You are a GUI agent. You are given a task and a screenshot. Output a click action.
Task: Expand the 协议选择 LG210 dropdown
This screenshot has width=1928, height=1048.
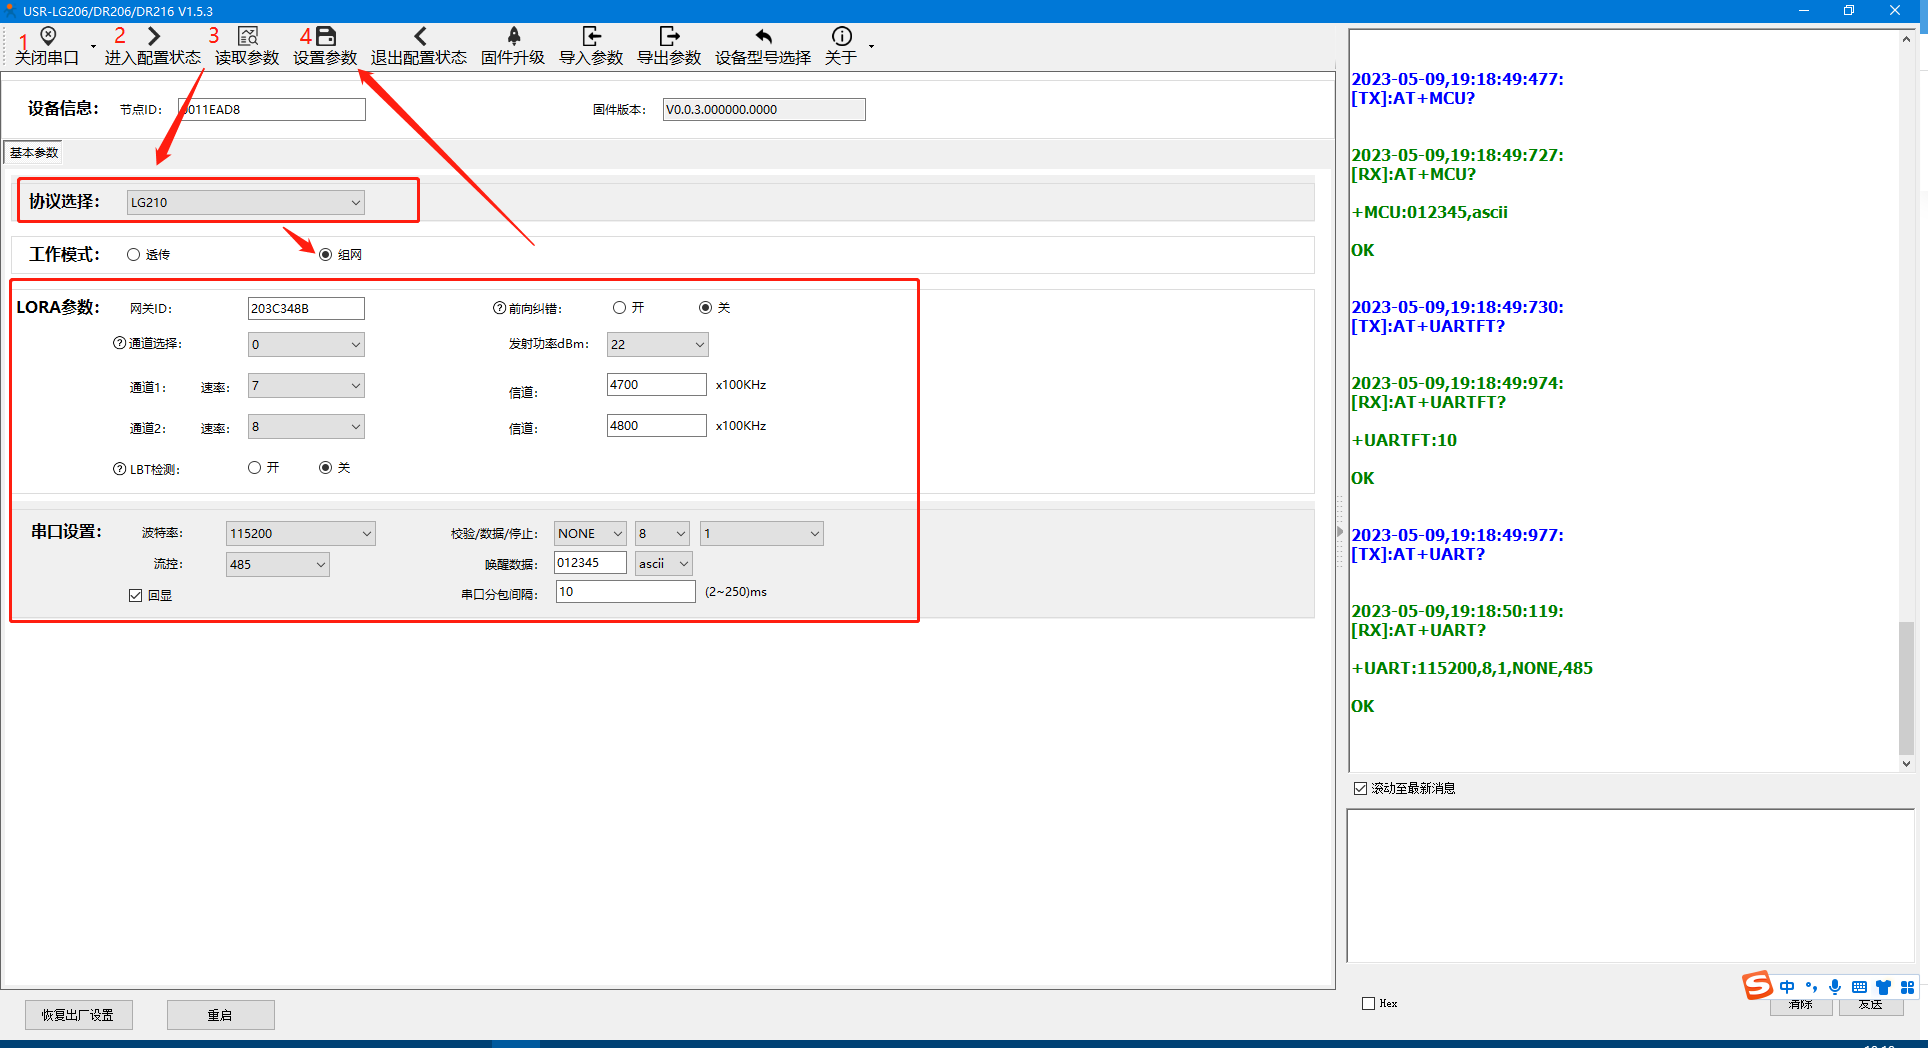click(246, 203)
